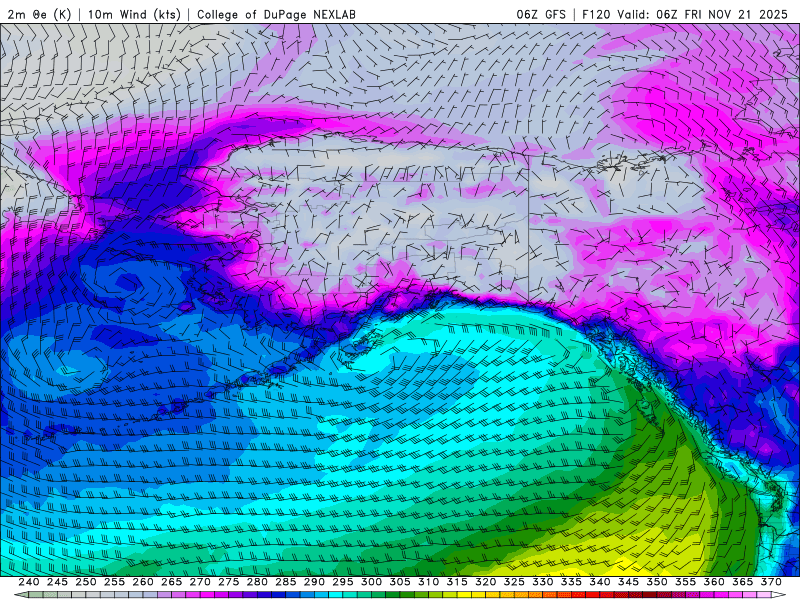Click the 370 value on the color scale
Screen dimensions: 800x600
pyautogui.click(x=771, y=582)
